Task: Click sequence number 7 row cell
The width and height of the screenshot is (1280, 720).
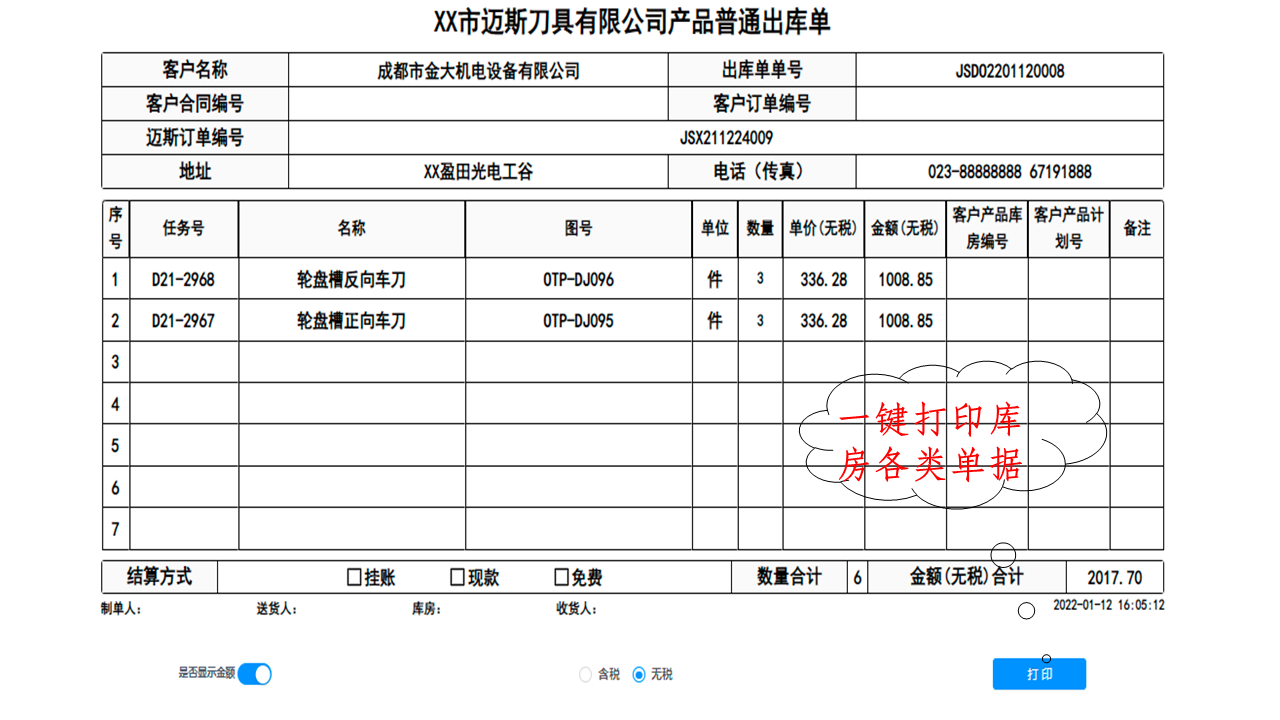Action: tap(115, 529)
